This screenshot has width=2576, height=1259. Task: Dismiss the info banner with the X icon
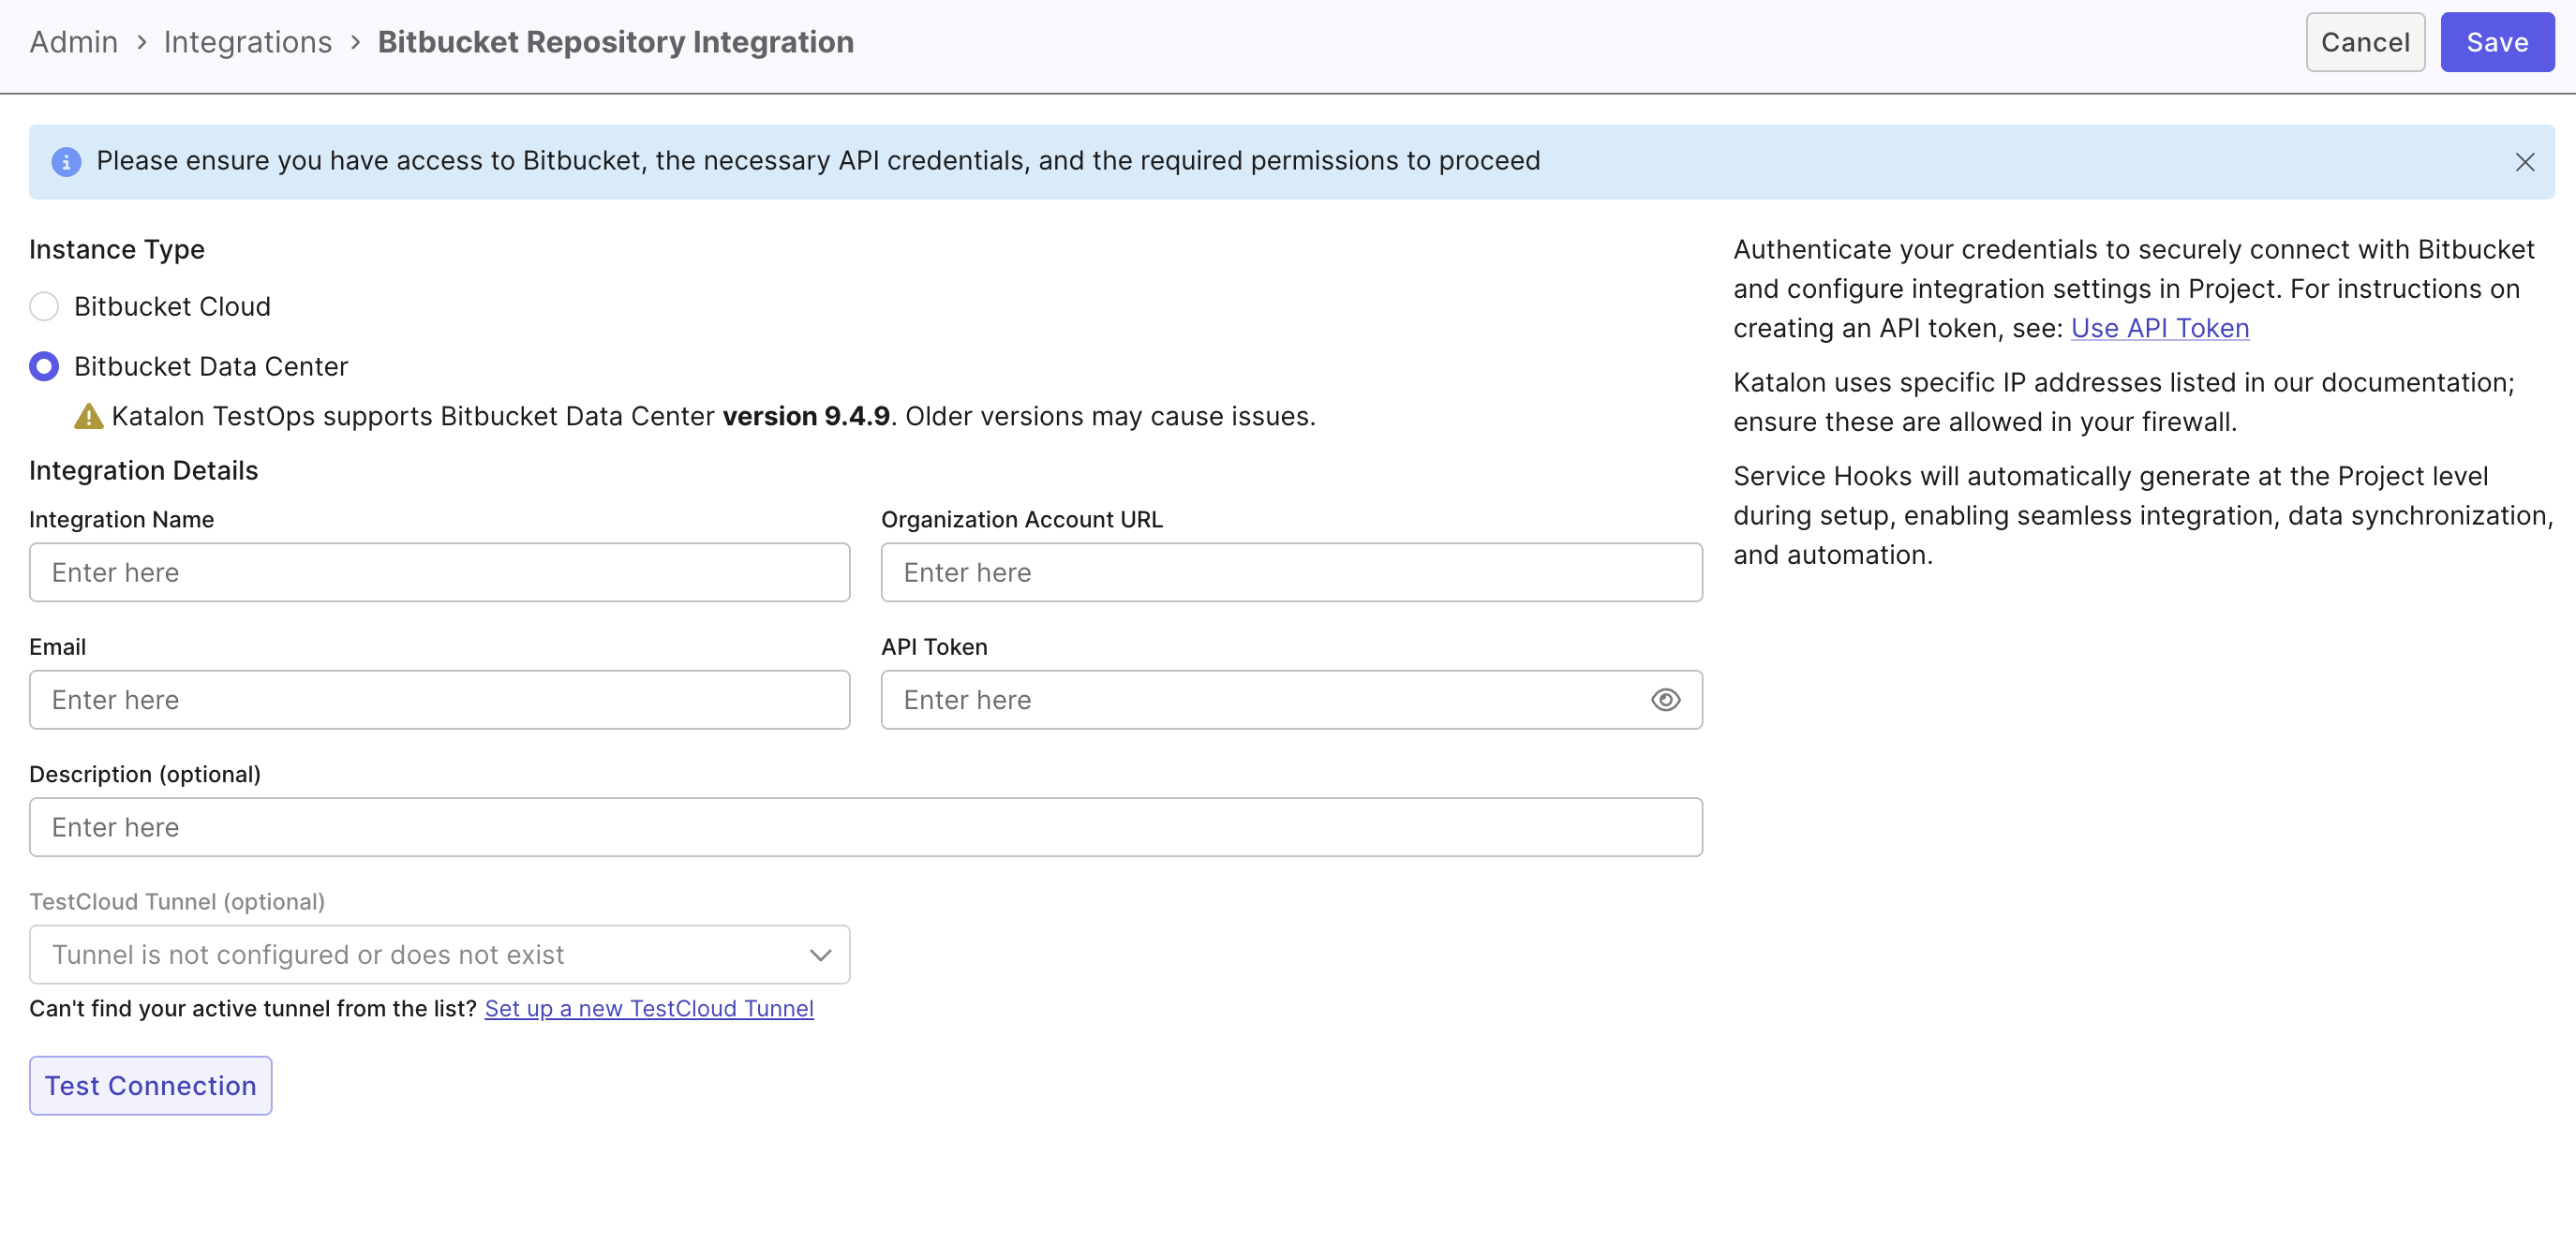(x=2524, y=162)
